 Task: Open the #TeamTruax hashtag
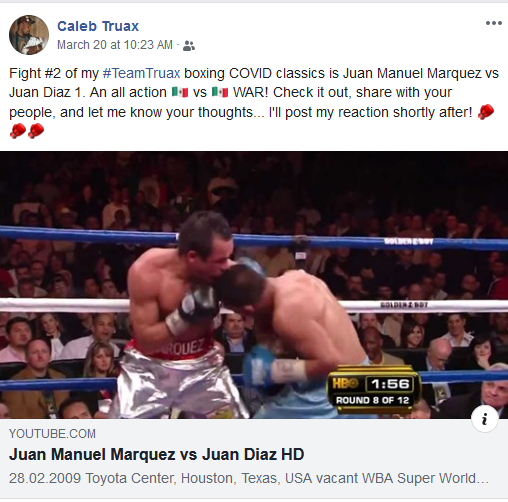tap(141, 73)
